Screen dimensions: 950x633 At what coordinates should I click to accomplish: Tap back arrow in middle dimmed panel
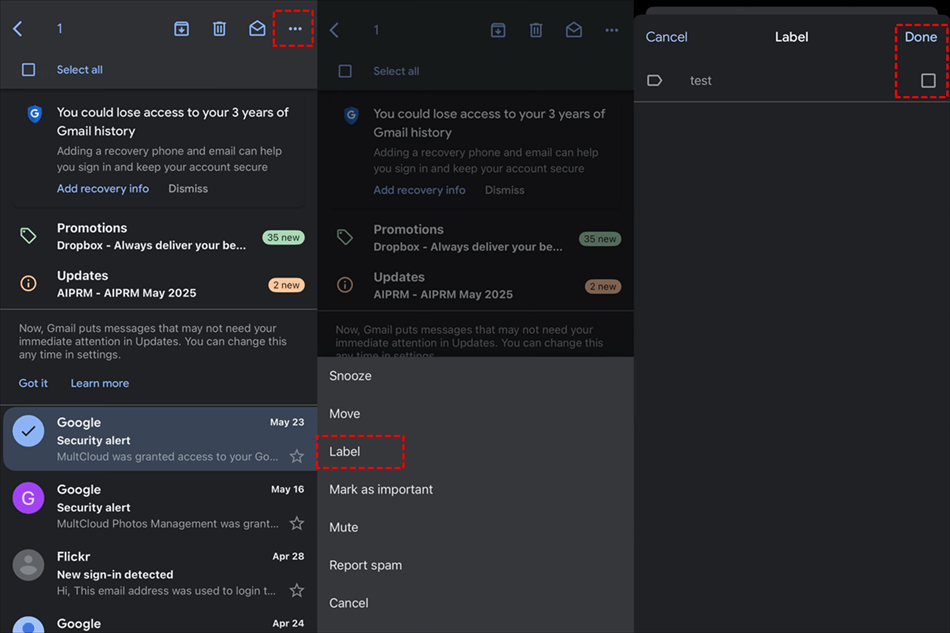[334, 30]
